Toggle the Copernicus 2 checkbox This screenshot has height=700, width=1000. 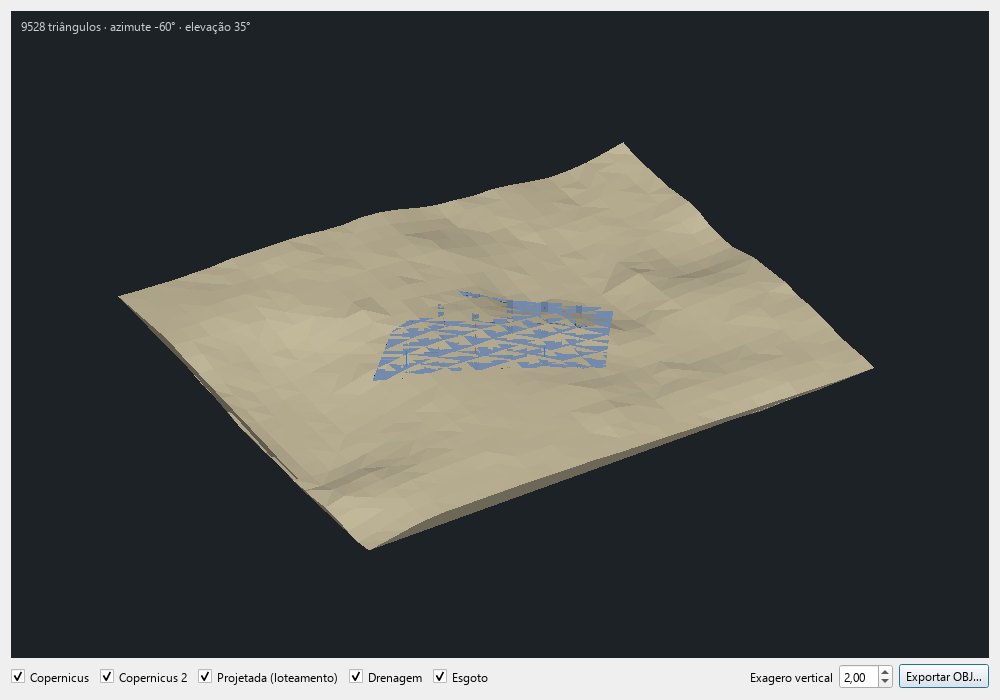click(107, 677)
